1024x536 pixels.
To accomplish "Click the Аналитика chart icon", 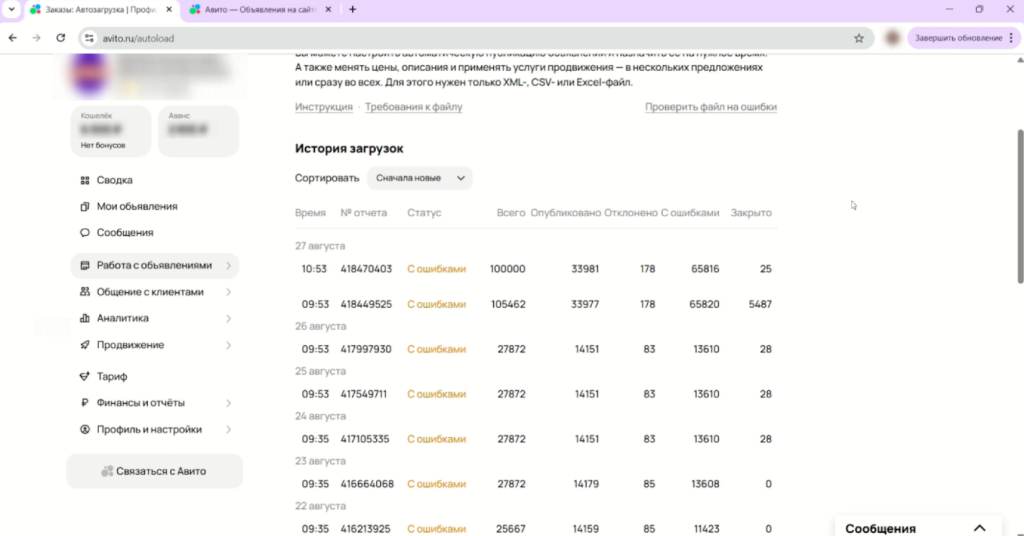I will (x=85, y=319).
